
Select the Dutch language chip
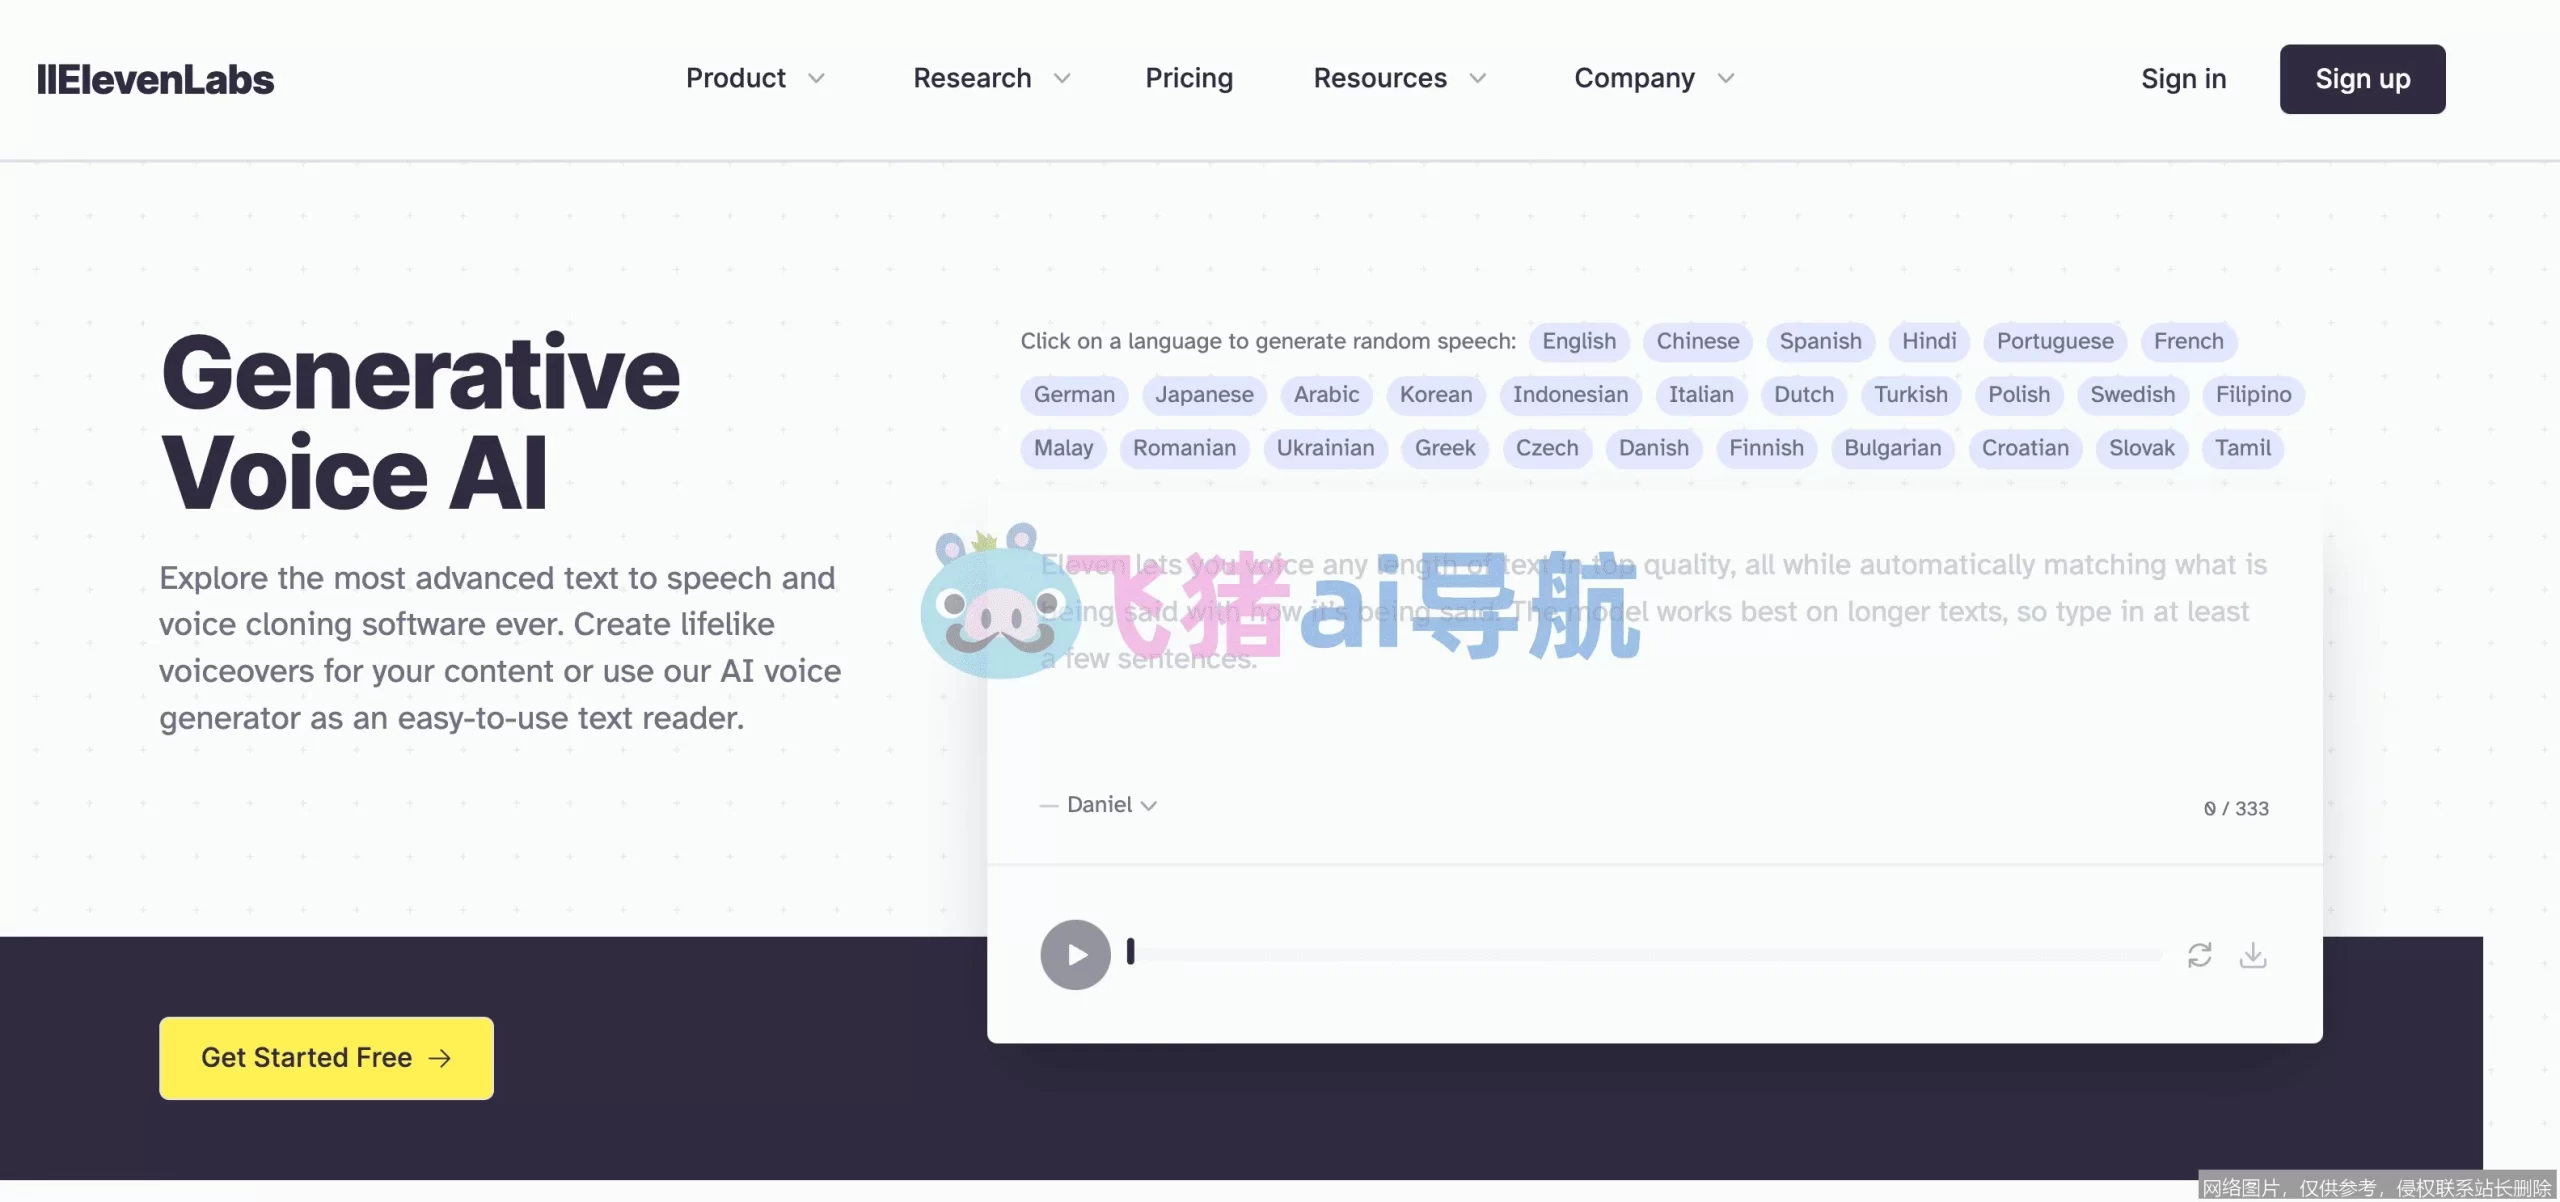tap(1804, 394)
